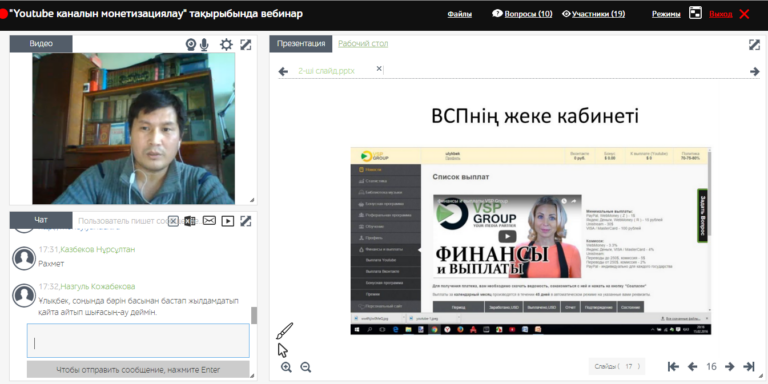Click the play-box icon in chat toolbar
768x384 pixels.
[x=227, y=221]
